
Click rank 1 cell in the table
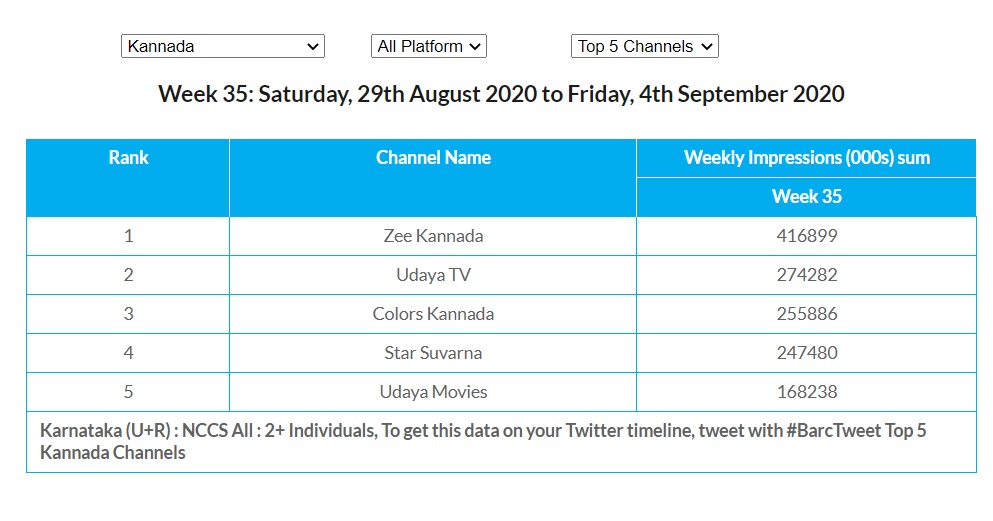(128, 236)
